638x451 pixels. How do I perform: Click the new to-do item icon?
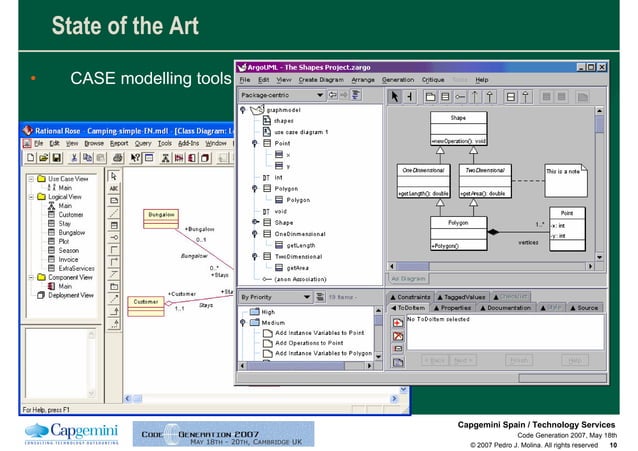398,323
